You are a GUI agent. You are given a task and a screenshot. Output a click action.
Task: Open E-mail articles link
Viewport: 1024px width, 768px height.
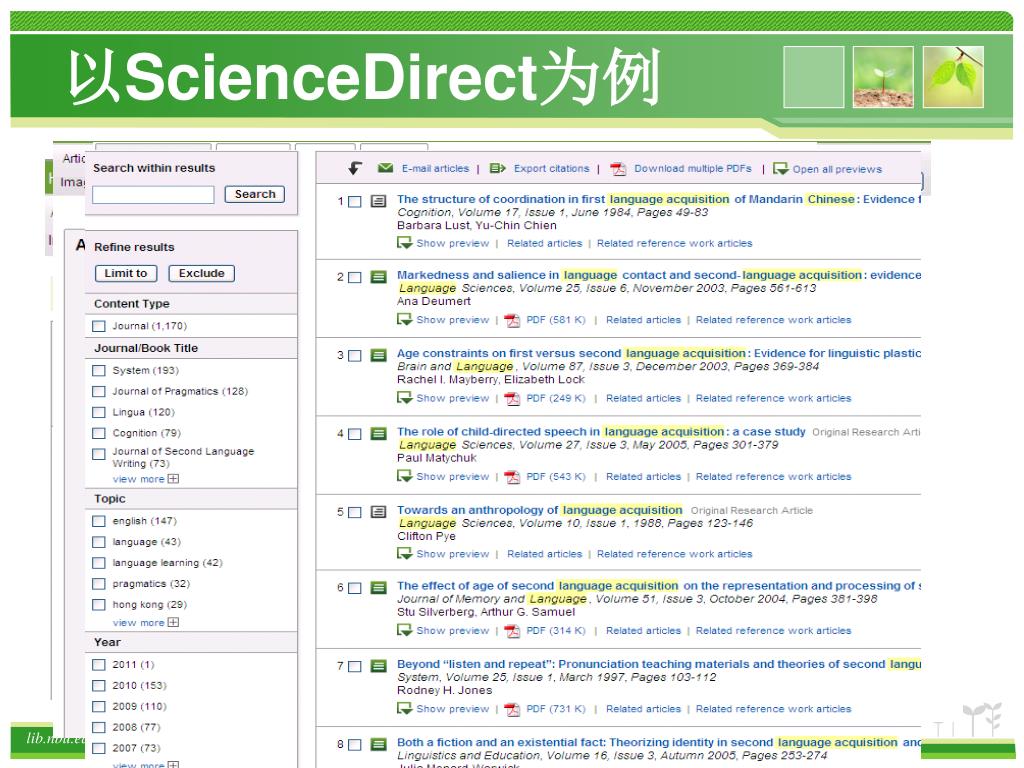(x=435, y=168)
